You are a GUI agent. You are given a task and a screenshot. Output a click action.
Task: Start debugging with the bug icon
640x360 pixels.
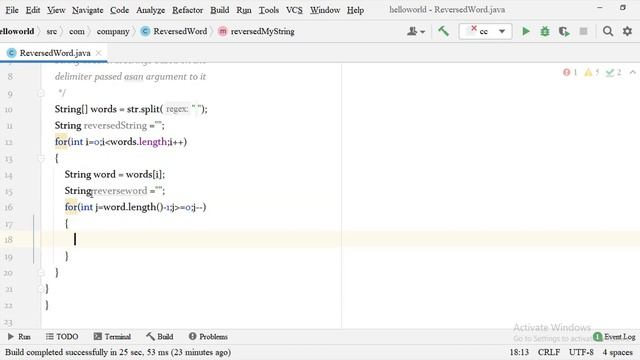click(x=545, y=31)
